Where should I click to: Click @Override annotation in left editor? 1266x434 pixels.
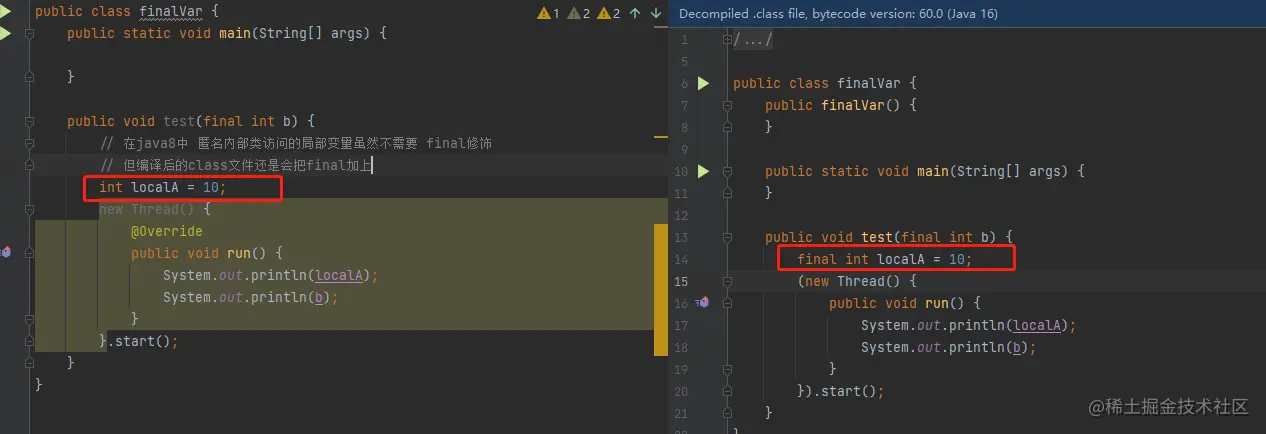(x=167, y=231)
